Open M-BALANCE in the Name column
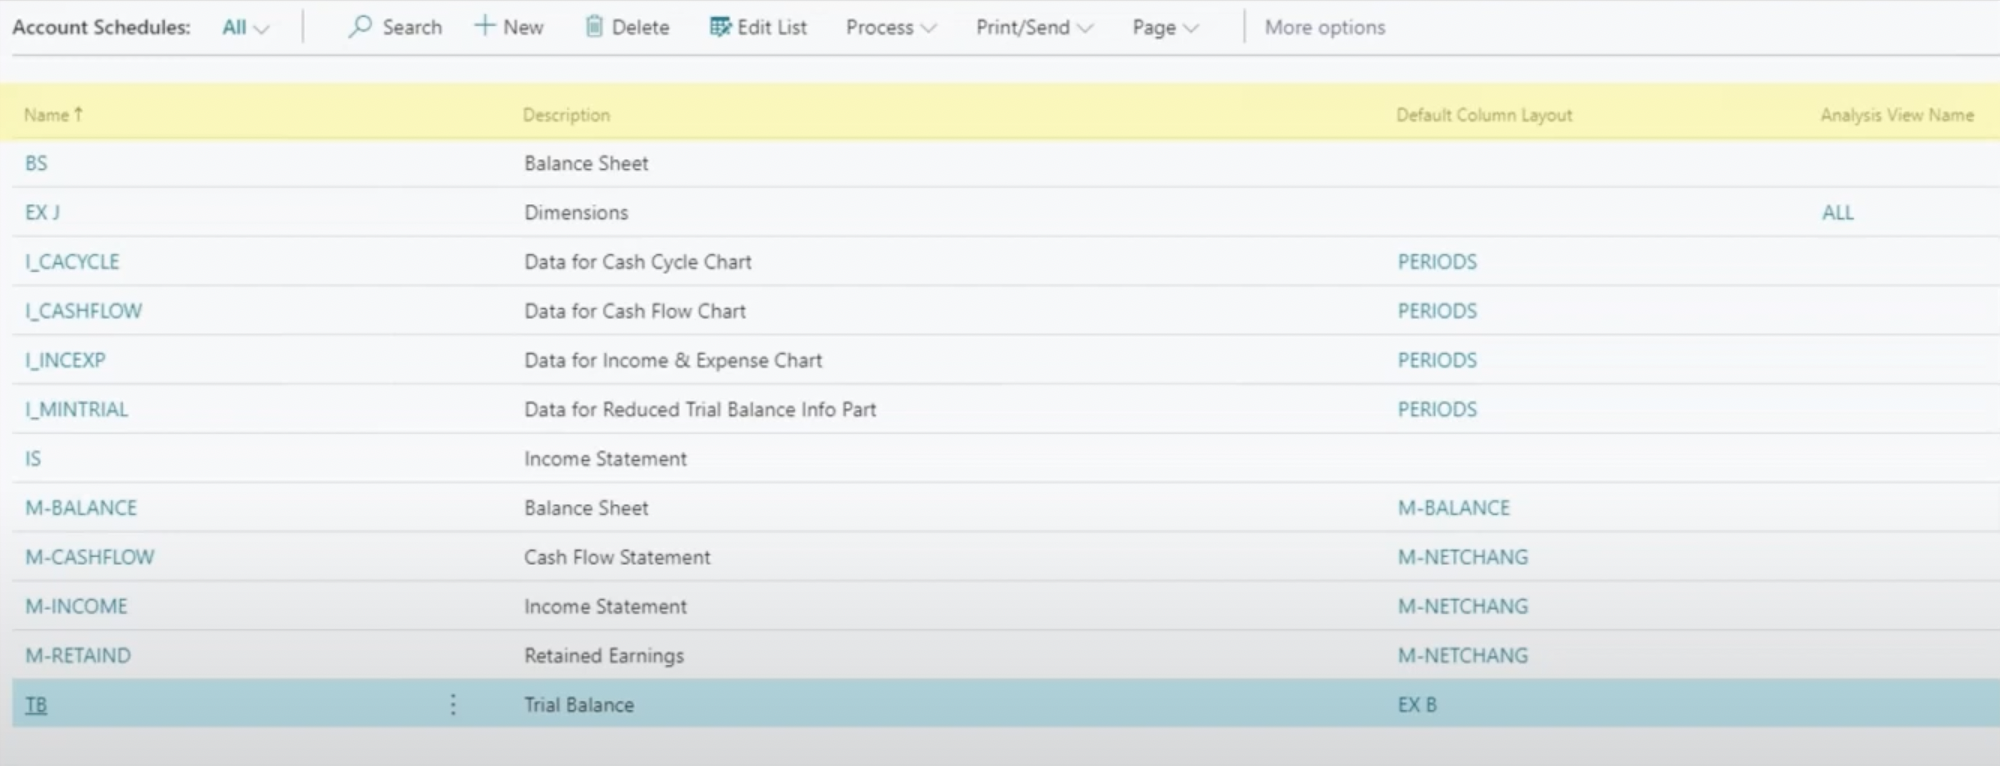2000x766 pixels. tap(81, 508)
